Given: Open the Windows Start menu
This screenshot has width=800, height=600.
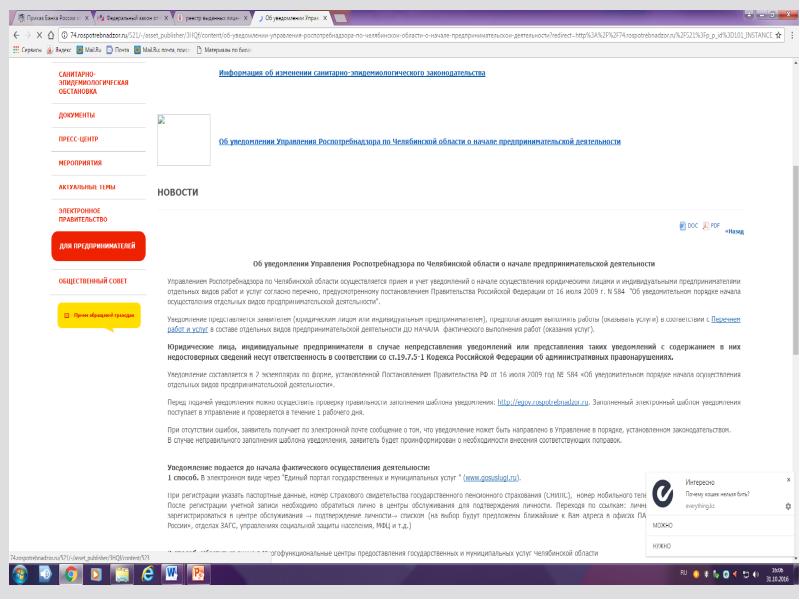Looking at the screenshot, I should point(19,574).
